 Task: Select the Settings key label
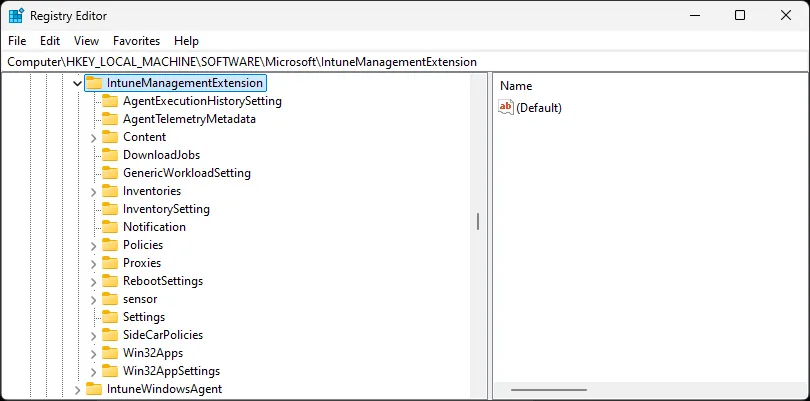click(x=144, y=317)
